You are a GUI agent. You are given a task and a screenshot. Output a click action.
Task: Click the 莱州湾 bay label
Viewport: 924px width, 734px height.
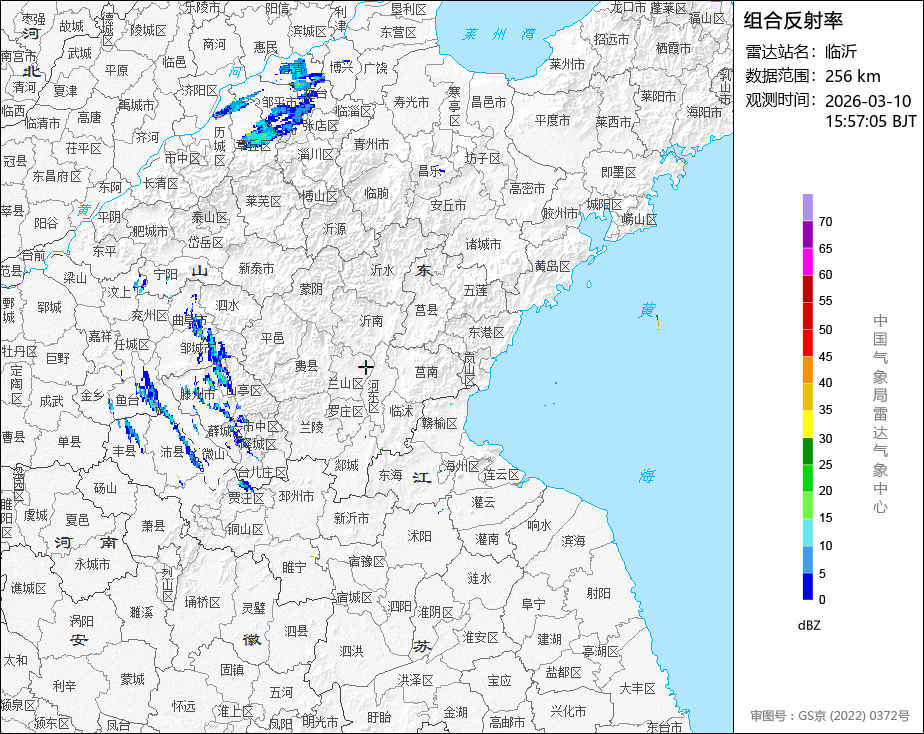pos(499,34)
